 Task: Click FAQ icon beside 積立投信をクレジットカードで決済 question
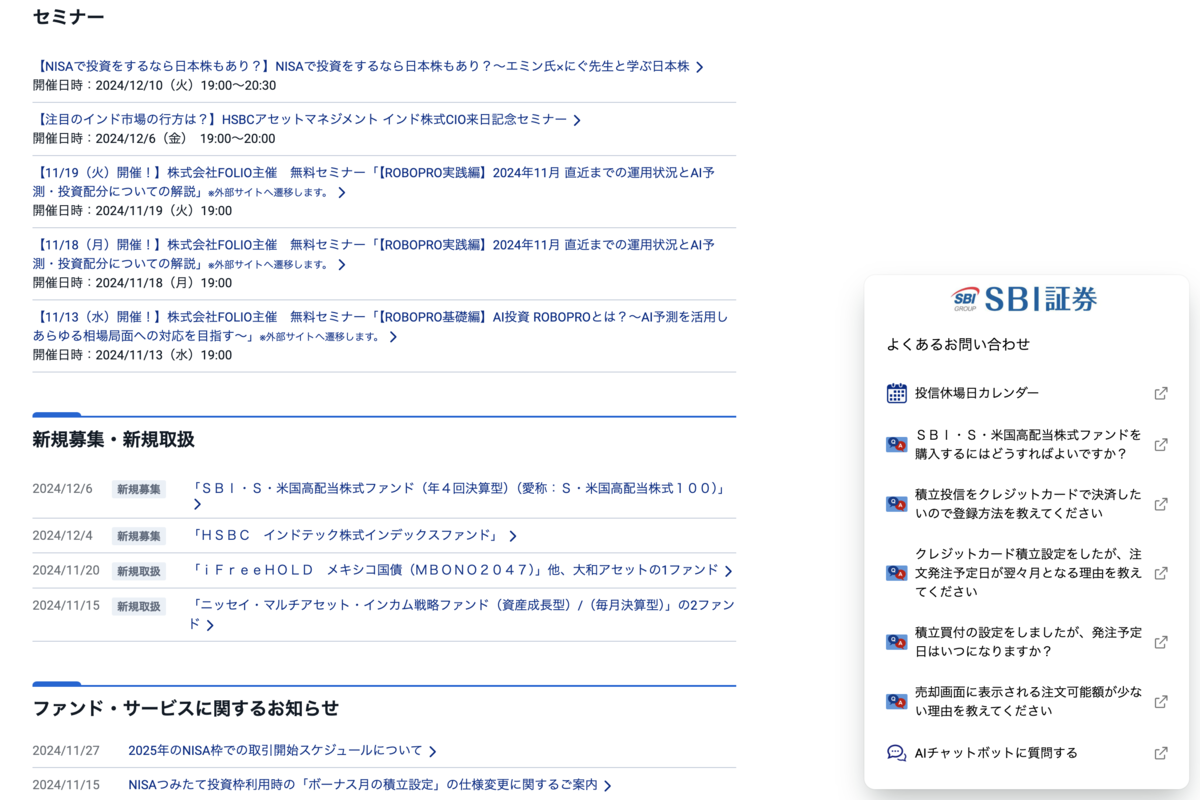[897, 504]
